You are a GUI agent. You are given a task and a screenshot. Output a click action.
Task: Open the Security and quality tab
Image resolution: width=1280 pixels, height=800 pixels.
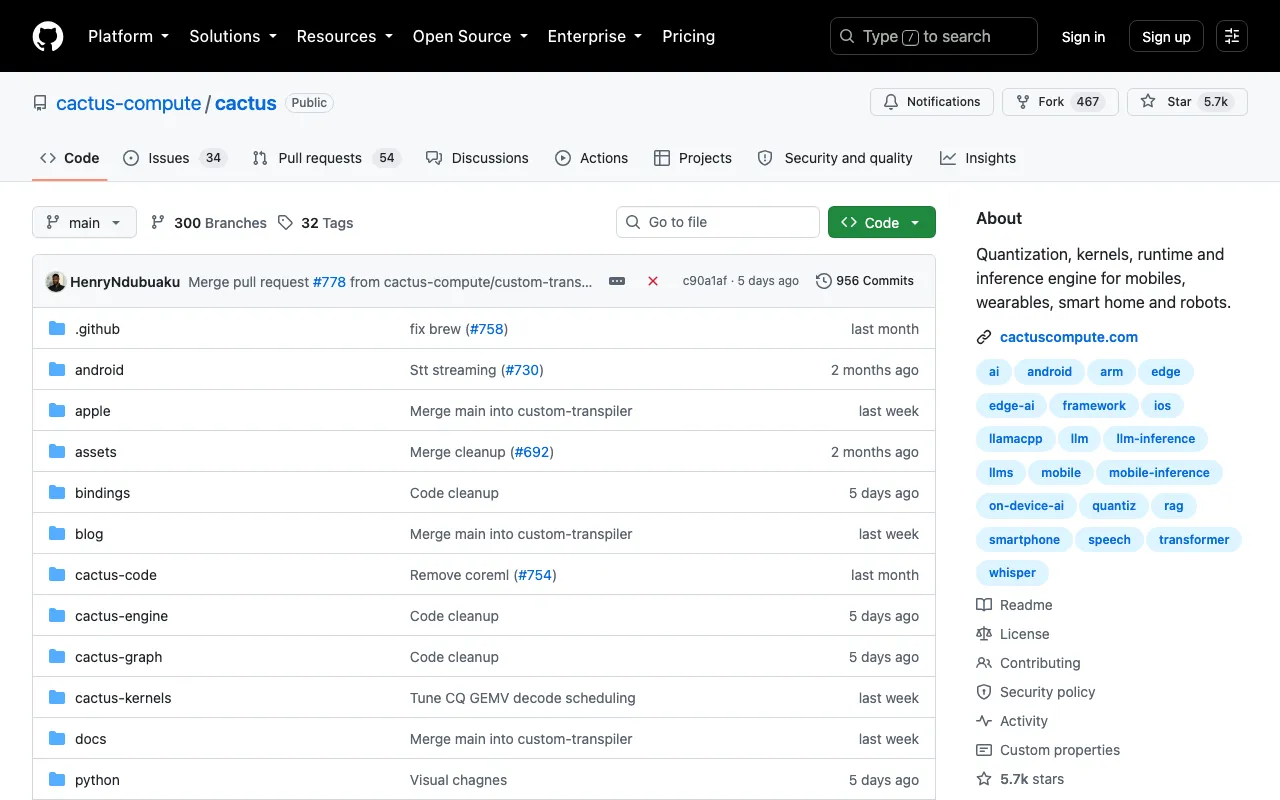point(835,158)
